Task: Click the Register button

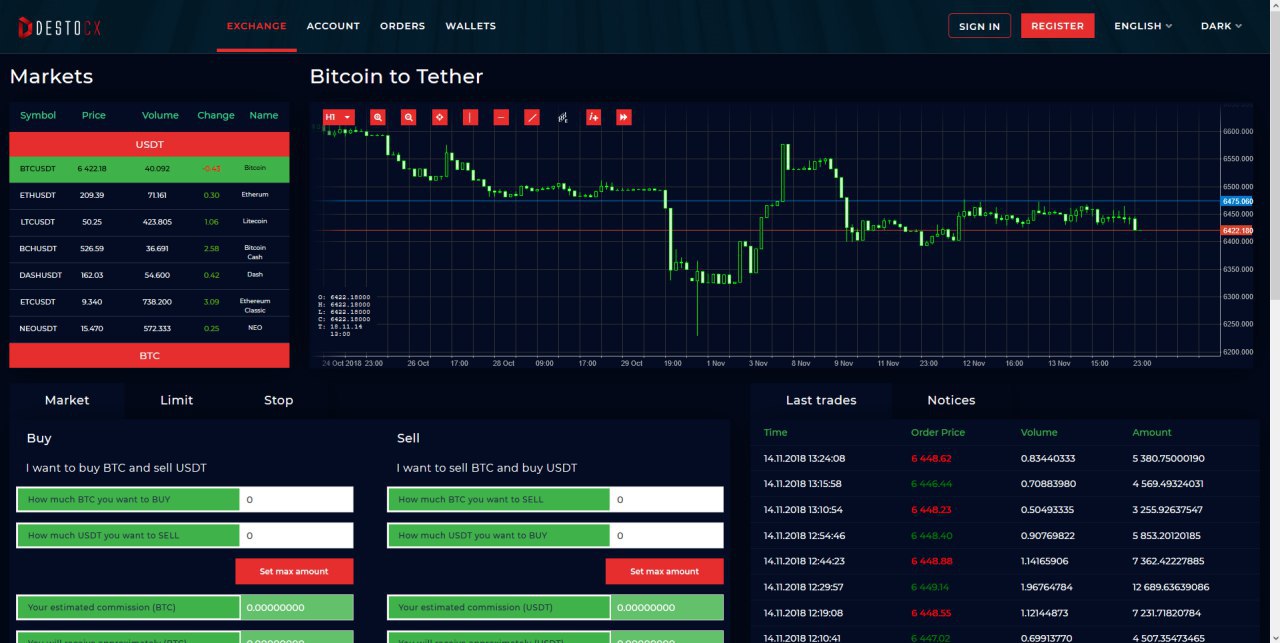Action: (x=1057, y=26)
